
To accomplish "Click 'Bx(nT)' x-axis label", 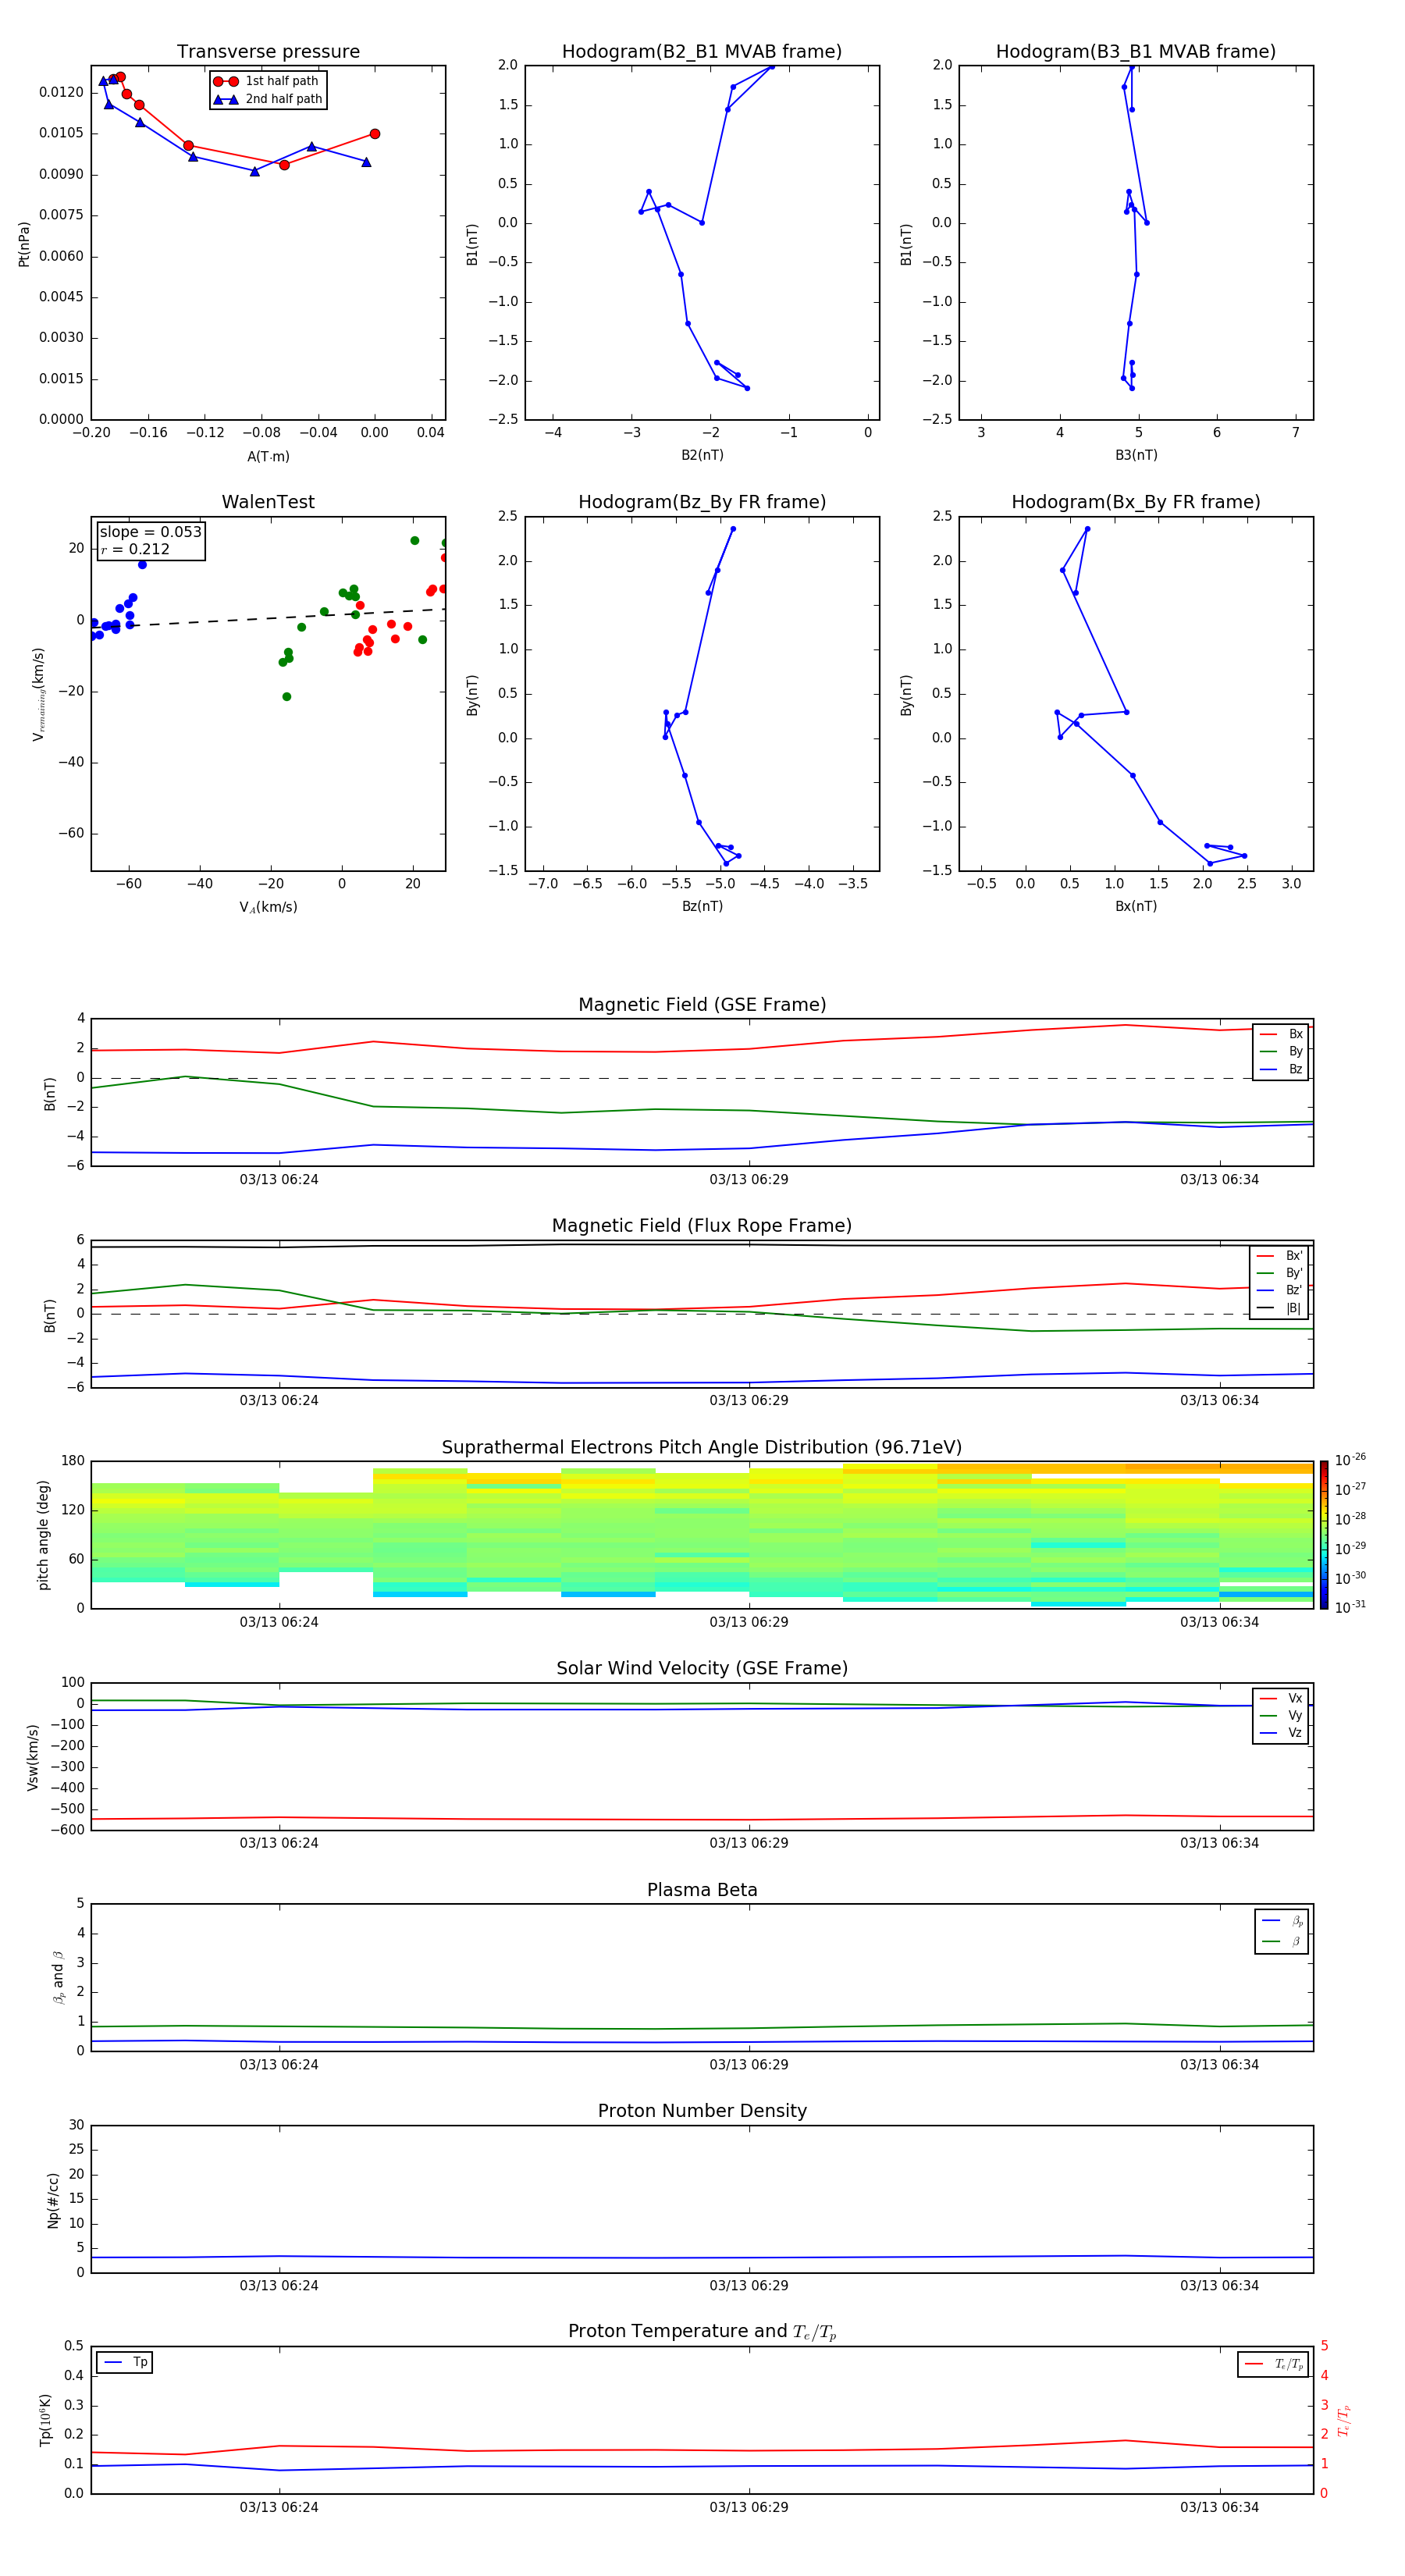I will 1136,906.
